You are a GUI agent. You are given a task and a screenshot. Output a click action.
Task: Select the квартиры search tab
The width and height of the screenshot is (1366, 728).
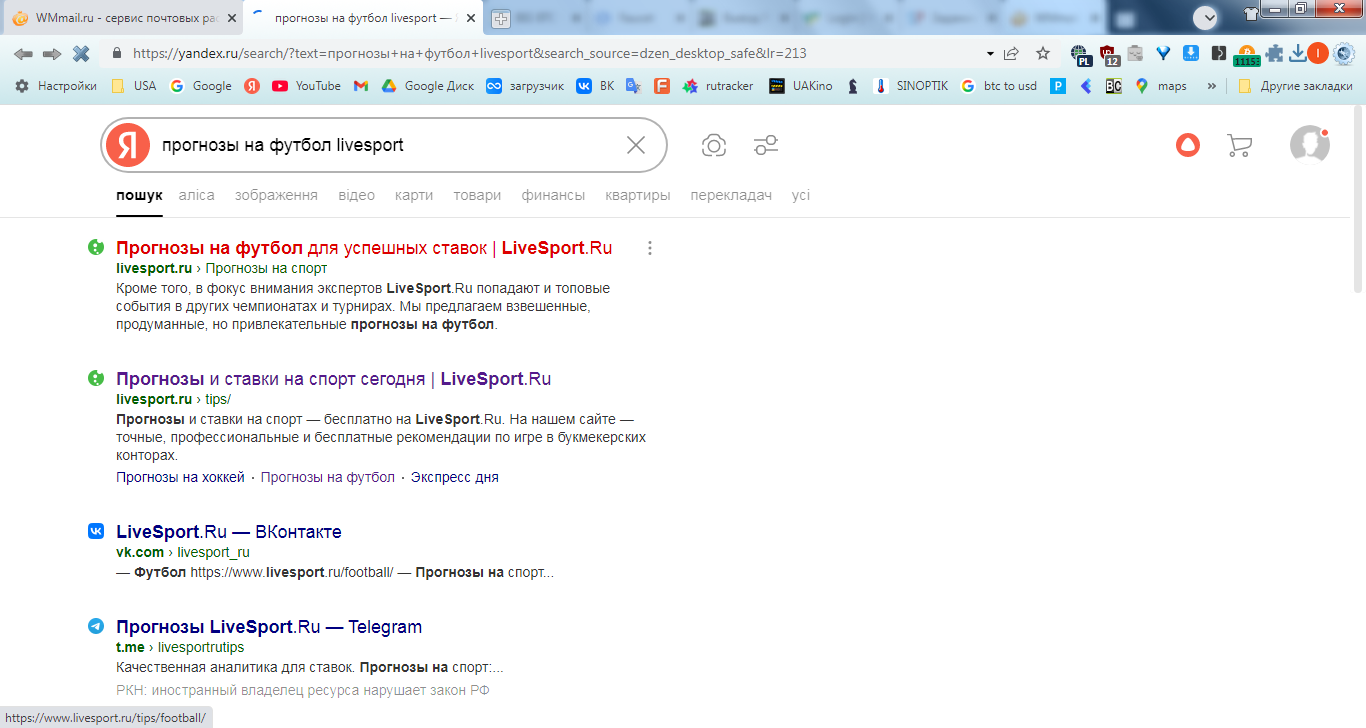pyautogui.click(x=638, y=195)
